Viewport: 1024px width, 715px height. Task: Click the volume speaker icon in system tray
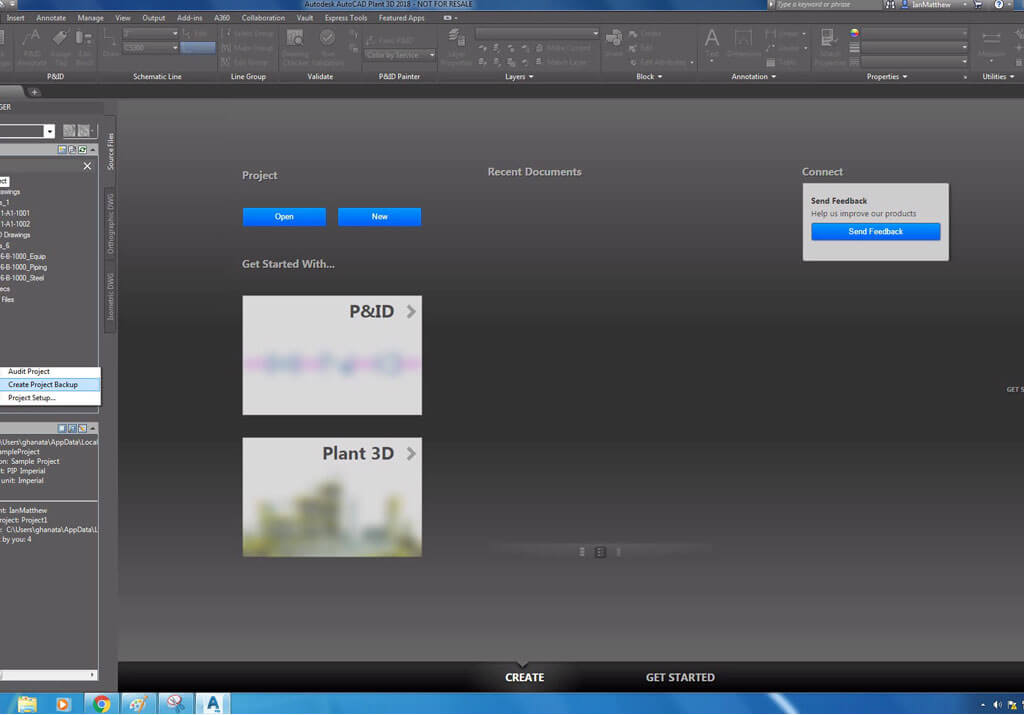pyautogui.click(x=997, y=705)
